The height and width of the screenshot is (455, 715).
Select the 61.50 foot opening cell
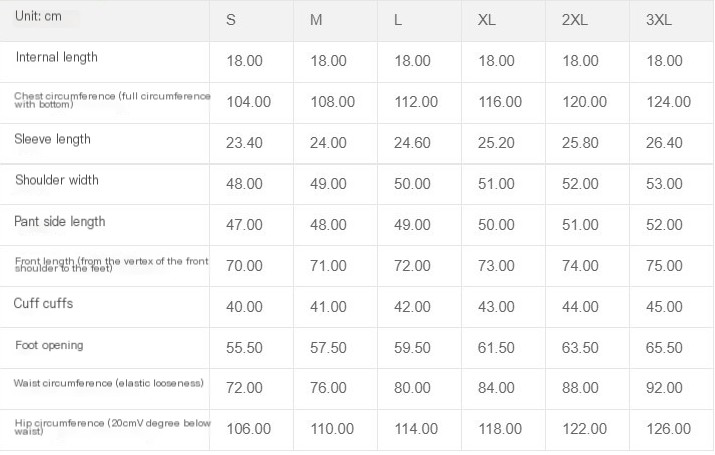pyautogui.click(x=496, y=348)
